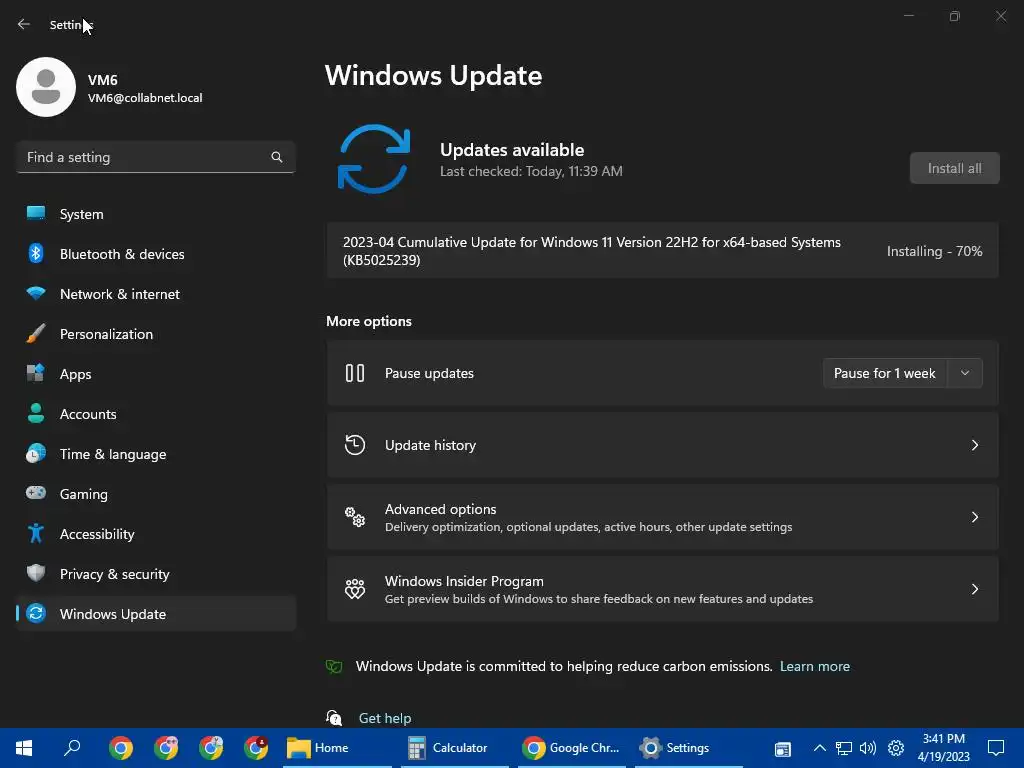Click the Apps icon in sidebar
The image size is (1024, 768).
(36, 374)
